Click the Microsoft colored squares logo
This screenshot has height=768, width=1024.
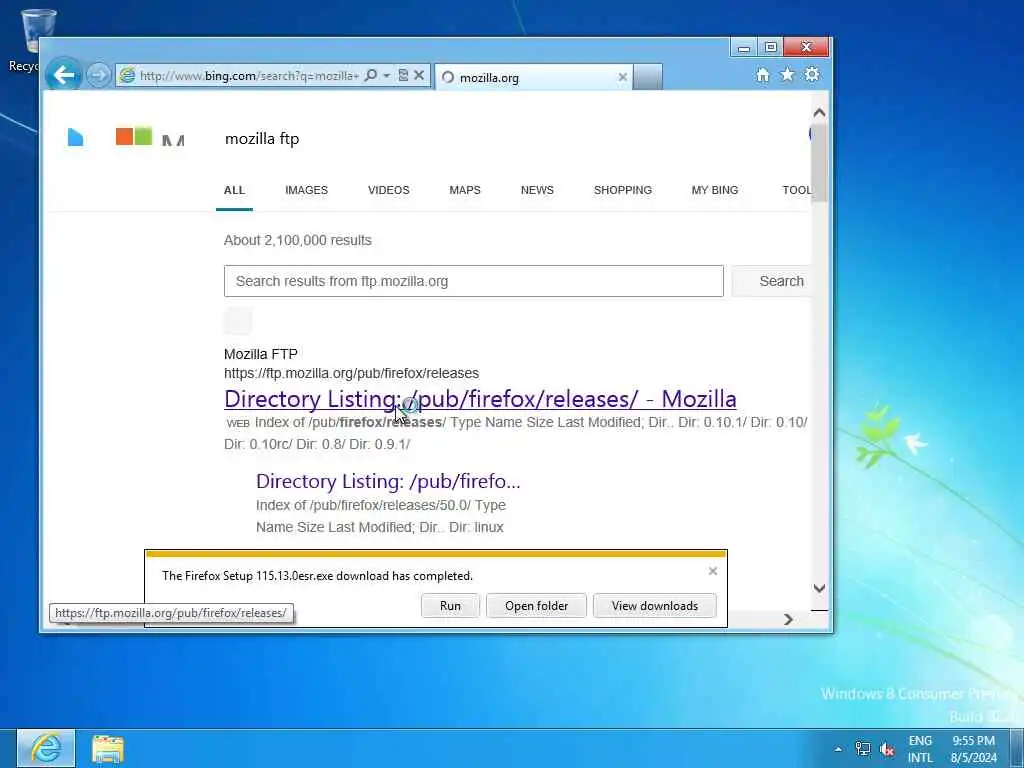pos(134,136)
